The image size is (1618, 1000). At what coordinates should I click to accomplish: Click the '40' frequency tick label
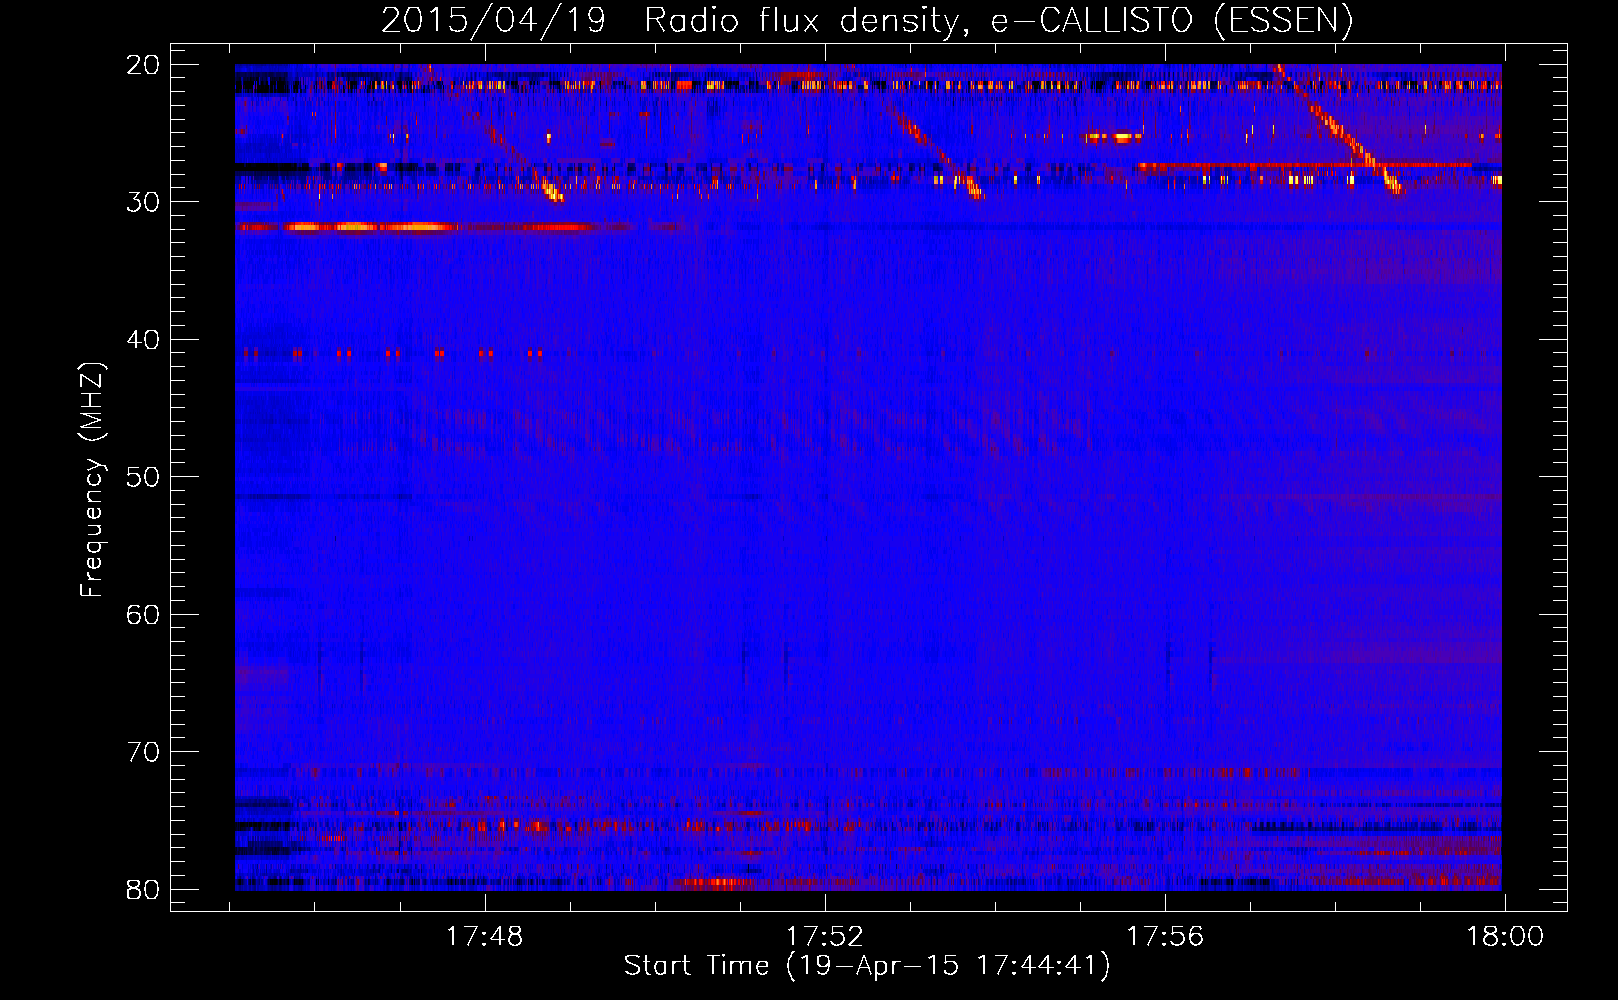(144, 340)
